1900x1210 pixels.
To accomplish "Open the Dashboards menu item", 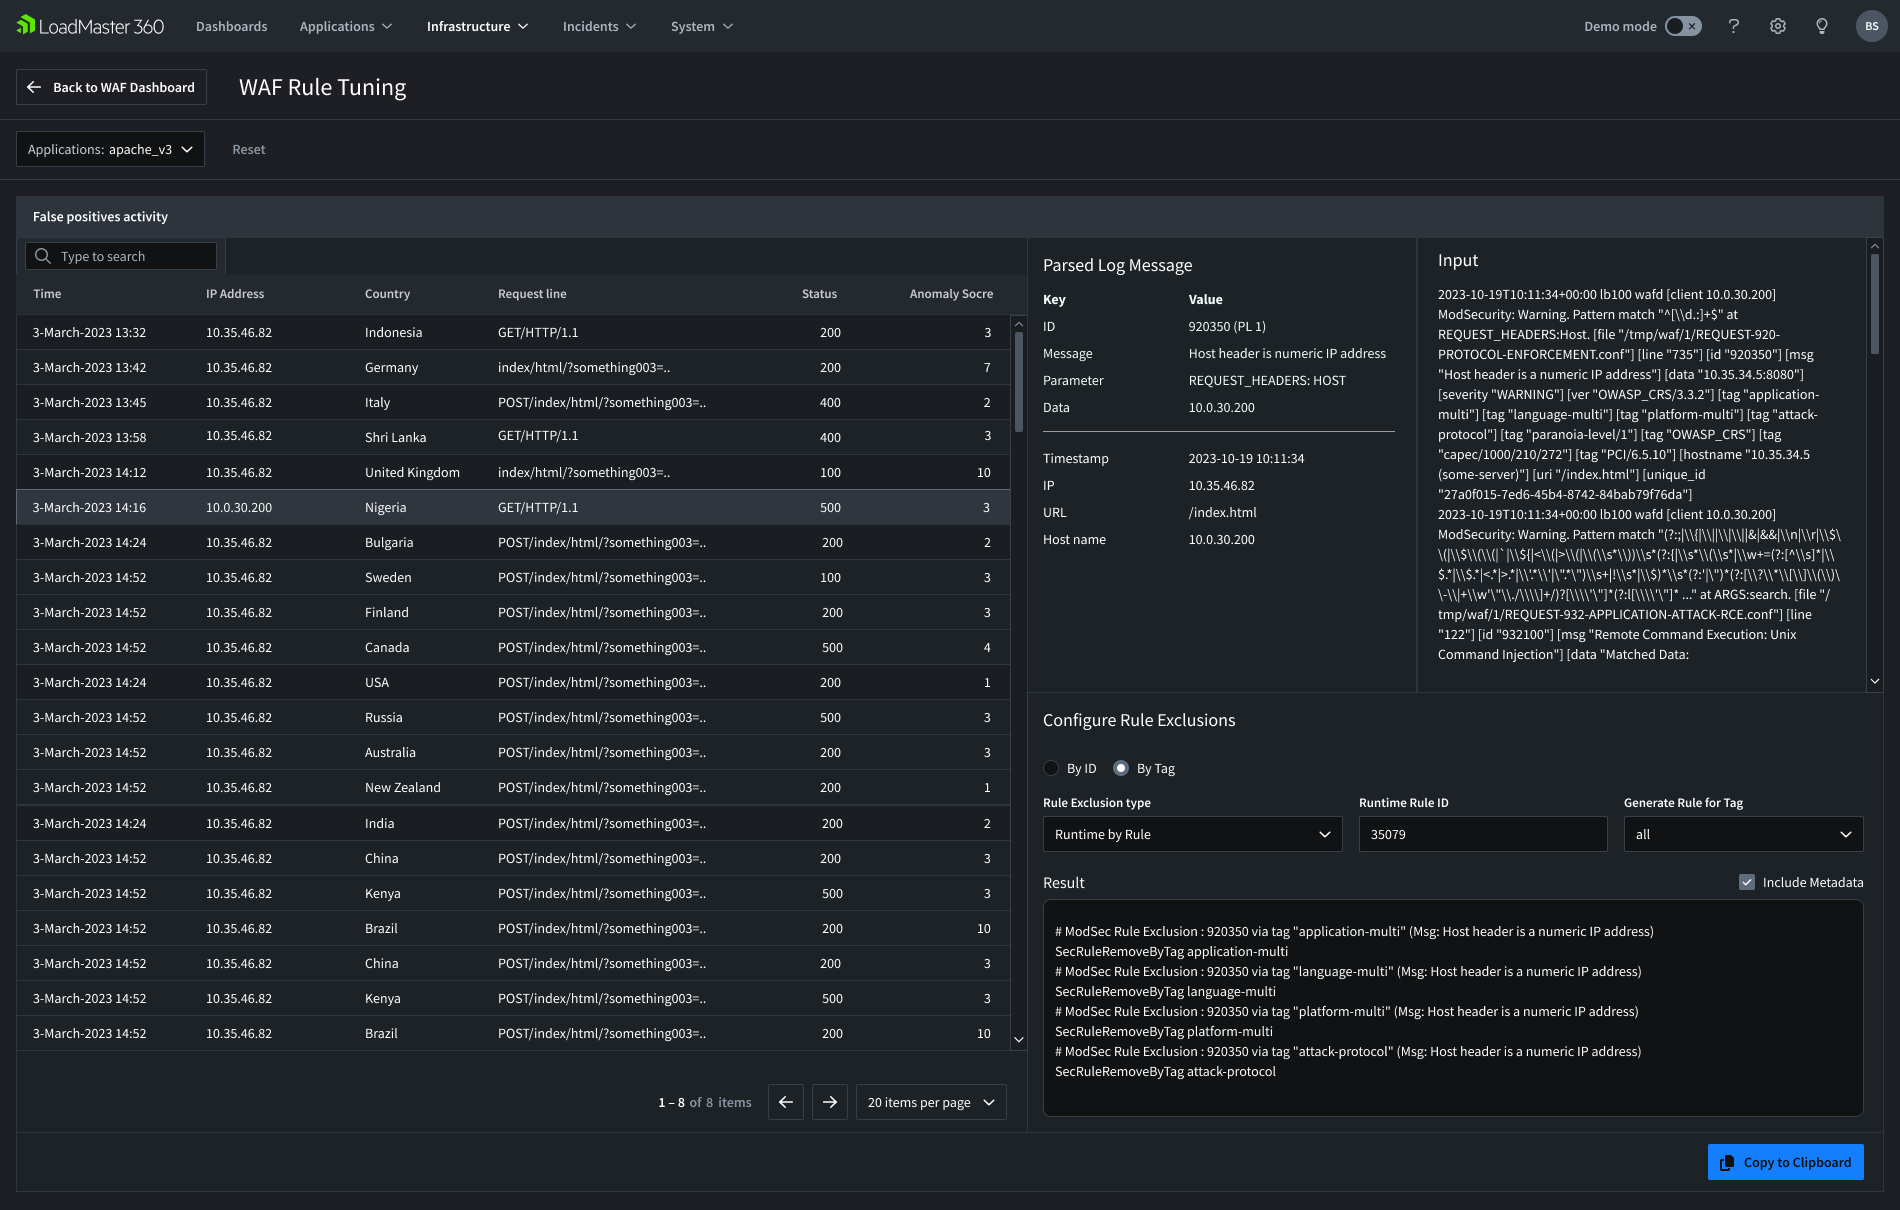I will tap(231, 26).
